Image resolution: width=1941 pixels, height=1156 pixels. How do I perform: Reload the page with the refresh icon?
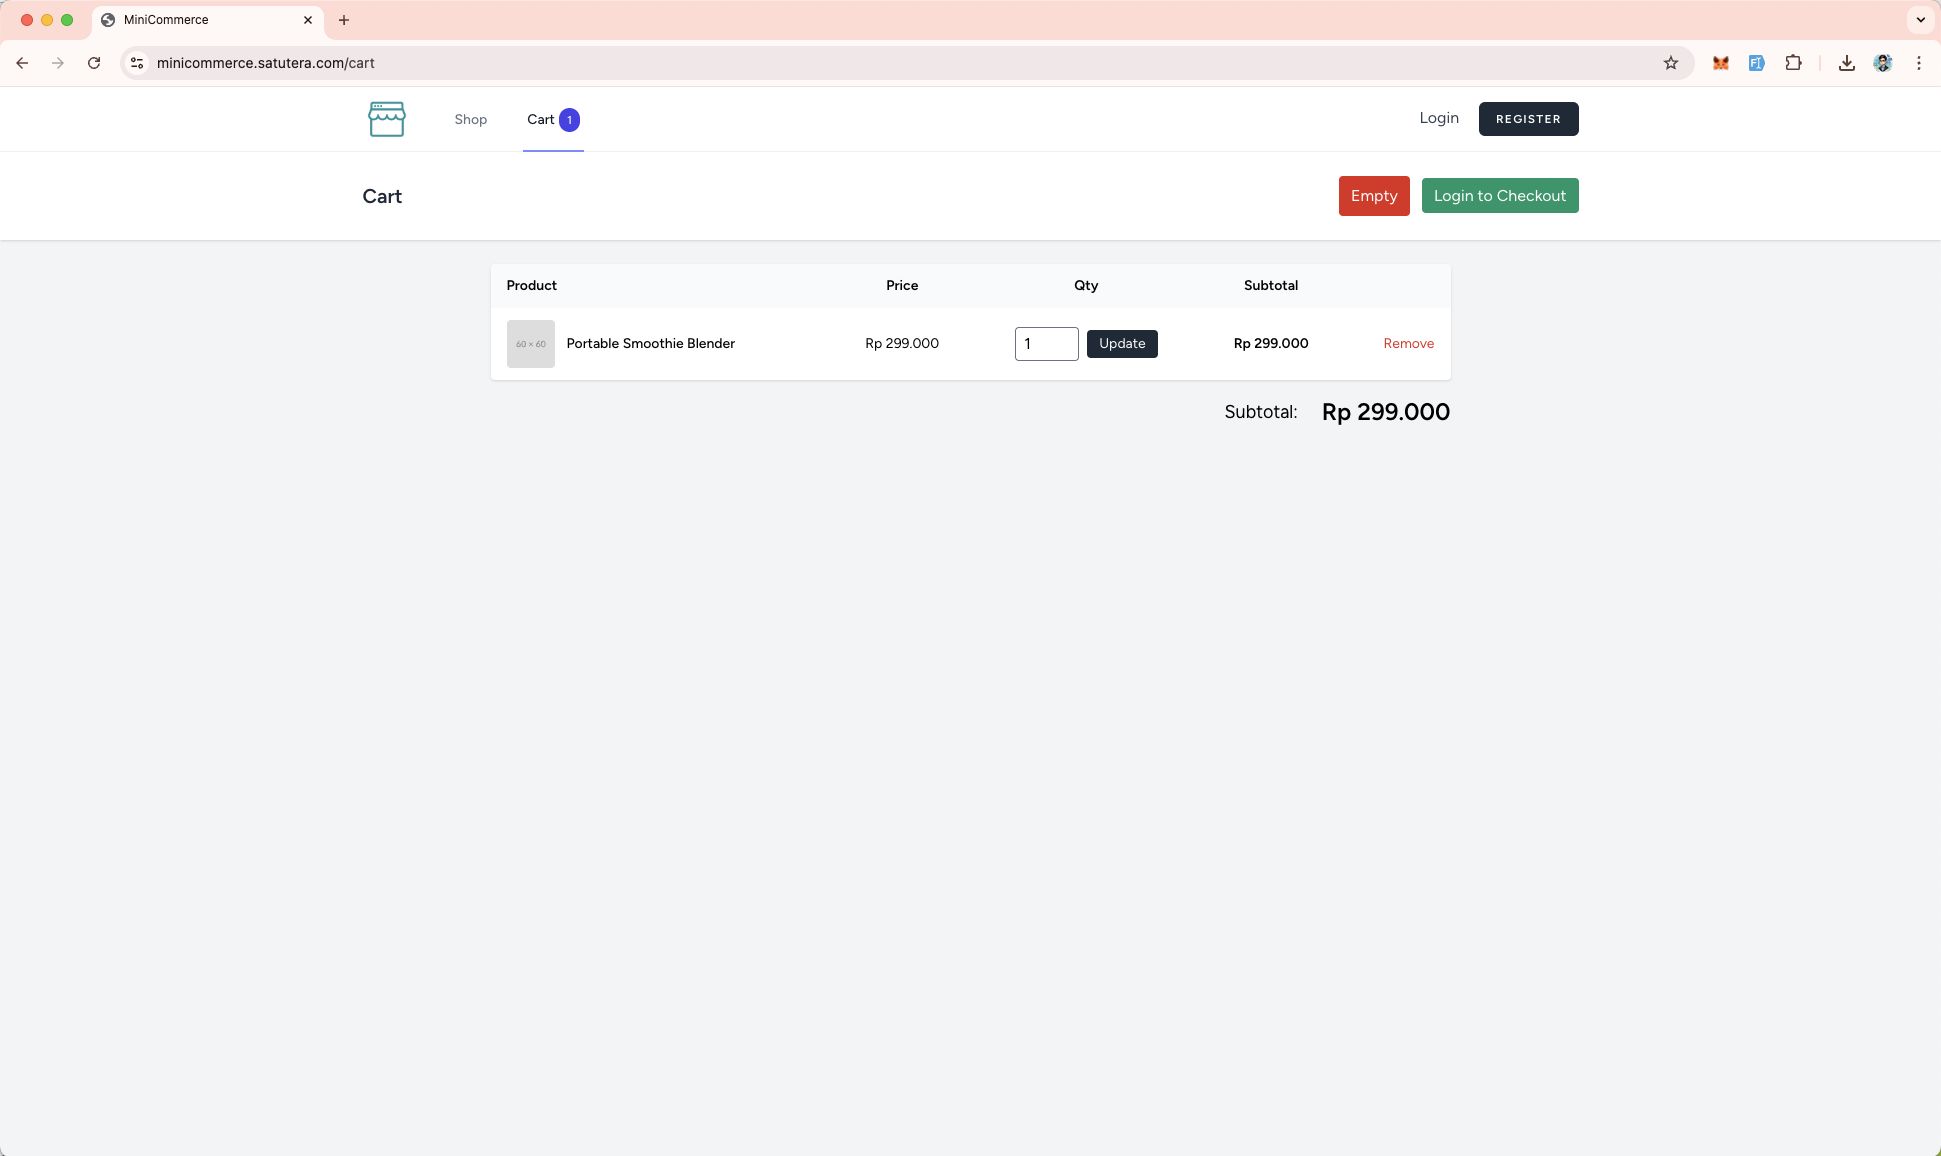pos(94,63)
